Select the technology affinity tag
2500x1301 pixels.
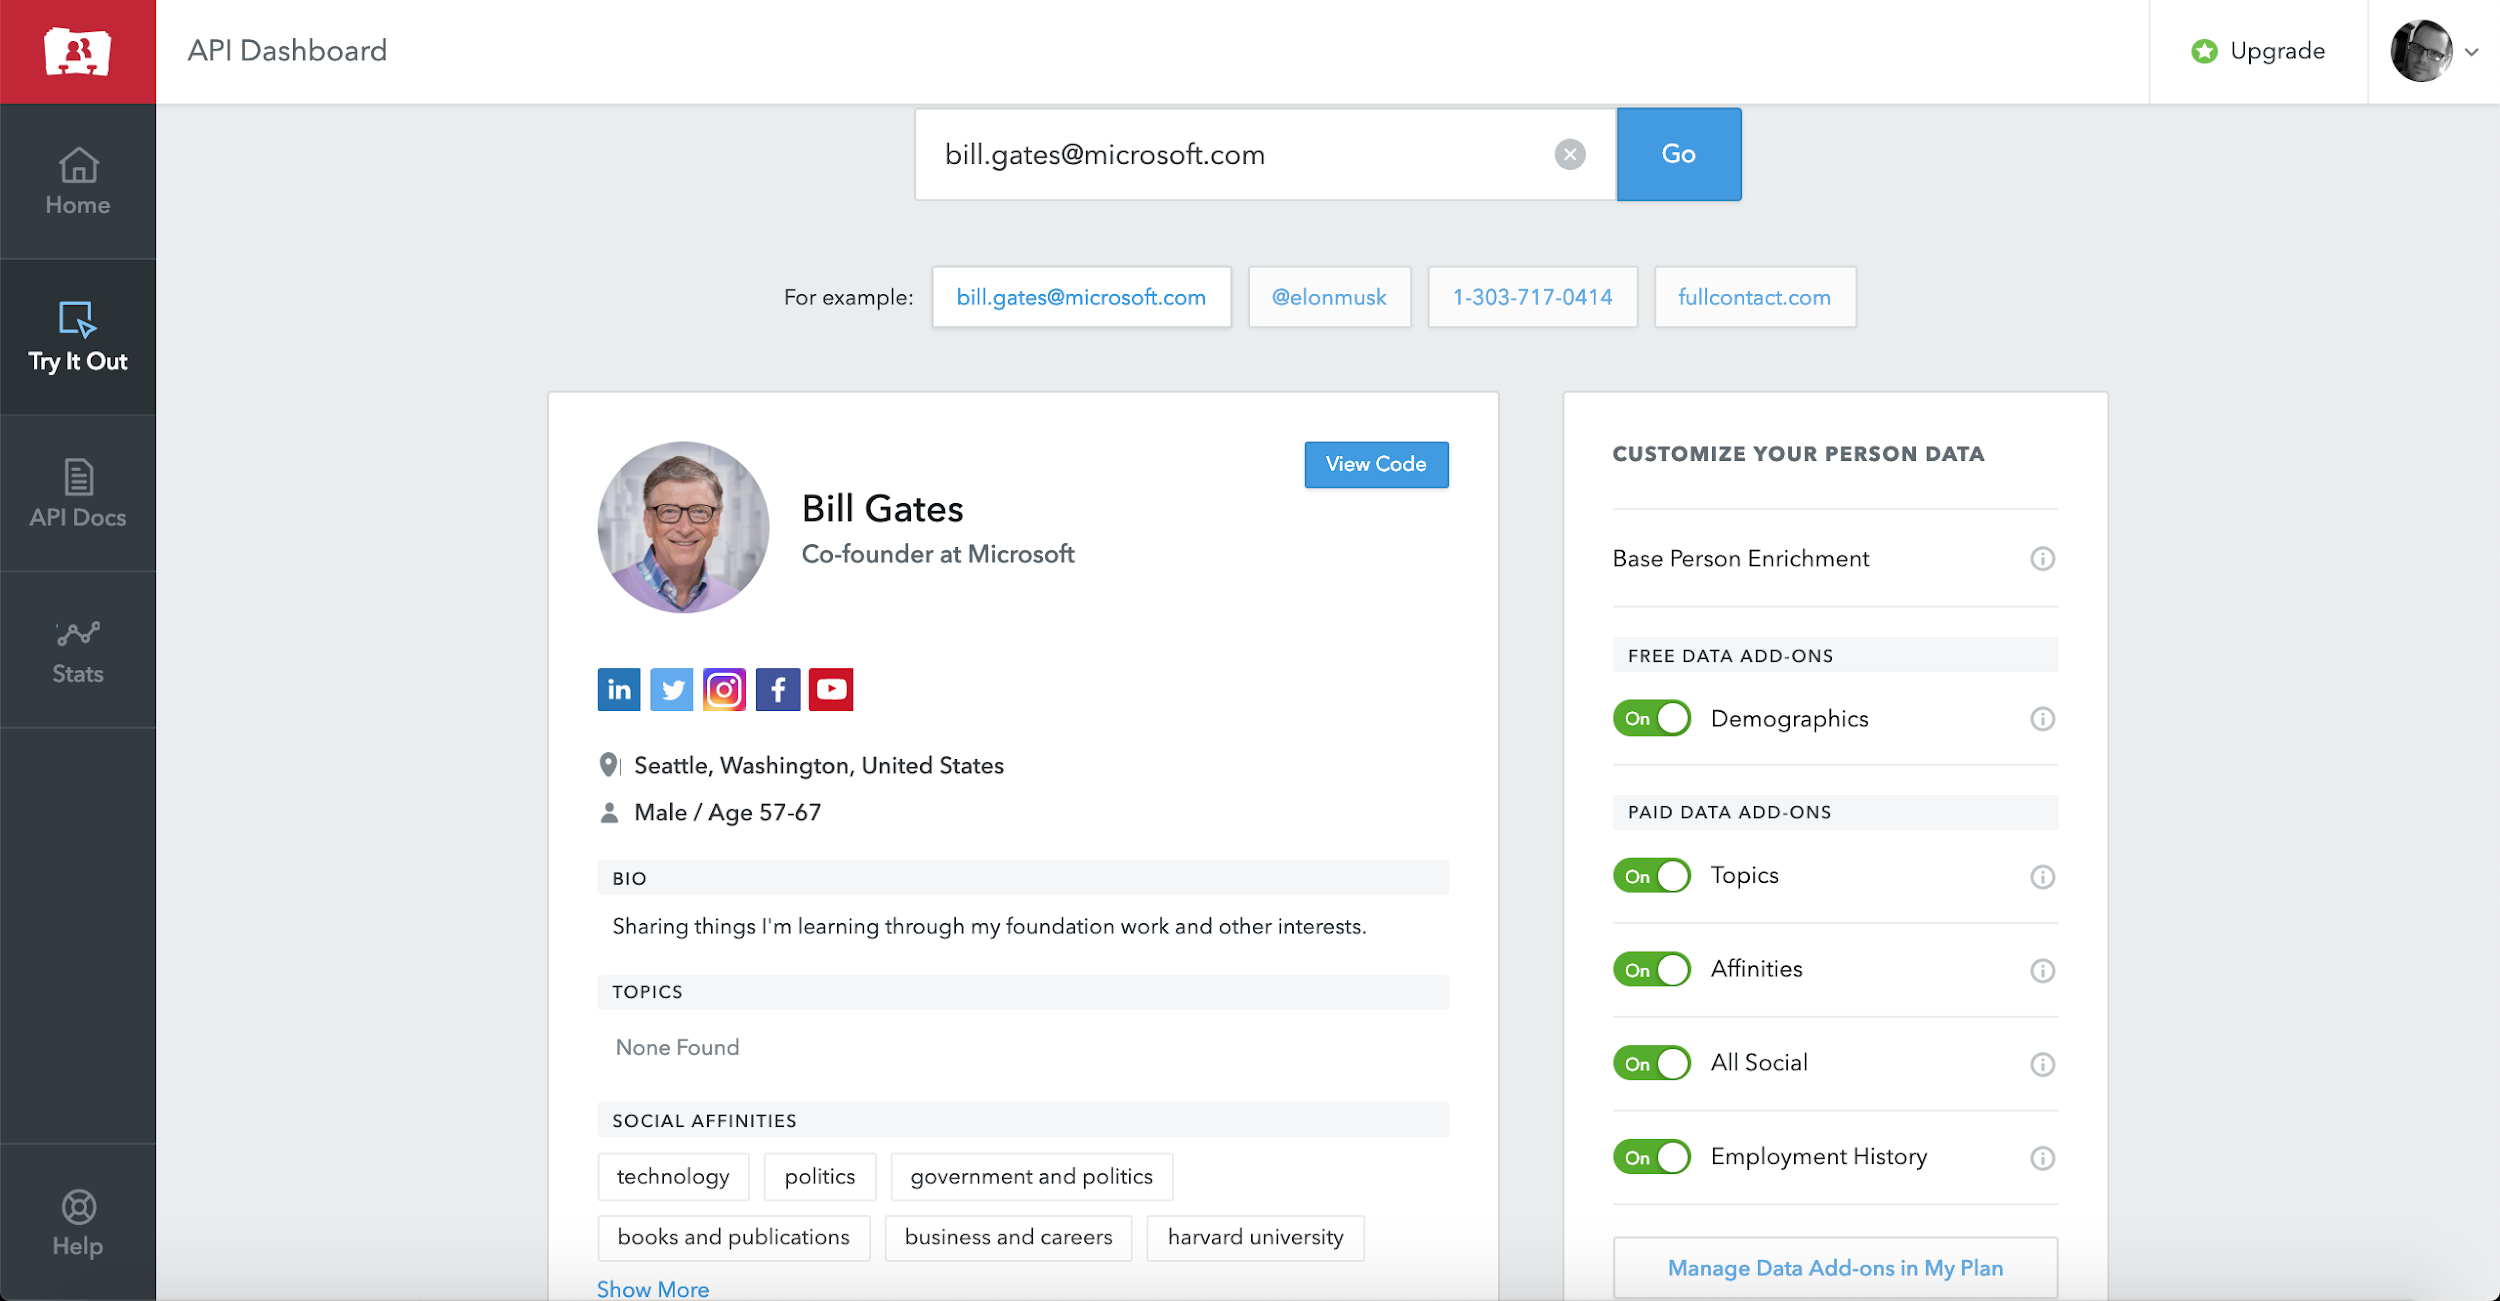(673, 1176)
